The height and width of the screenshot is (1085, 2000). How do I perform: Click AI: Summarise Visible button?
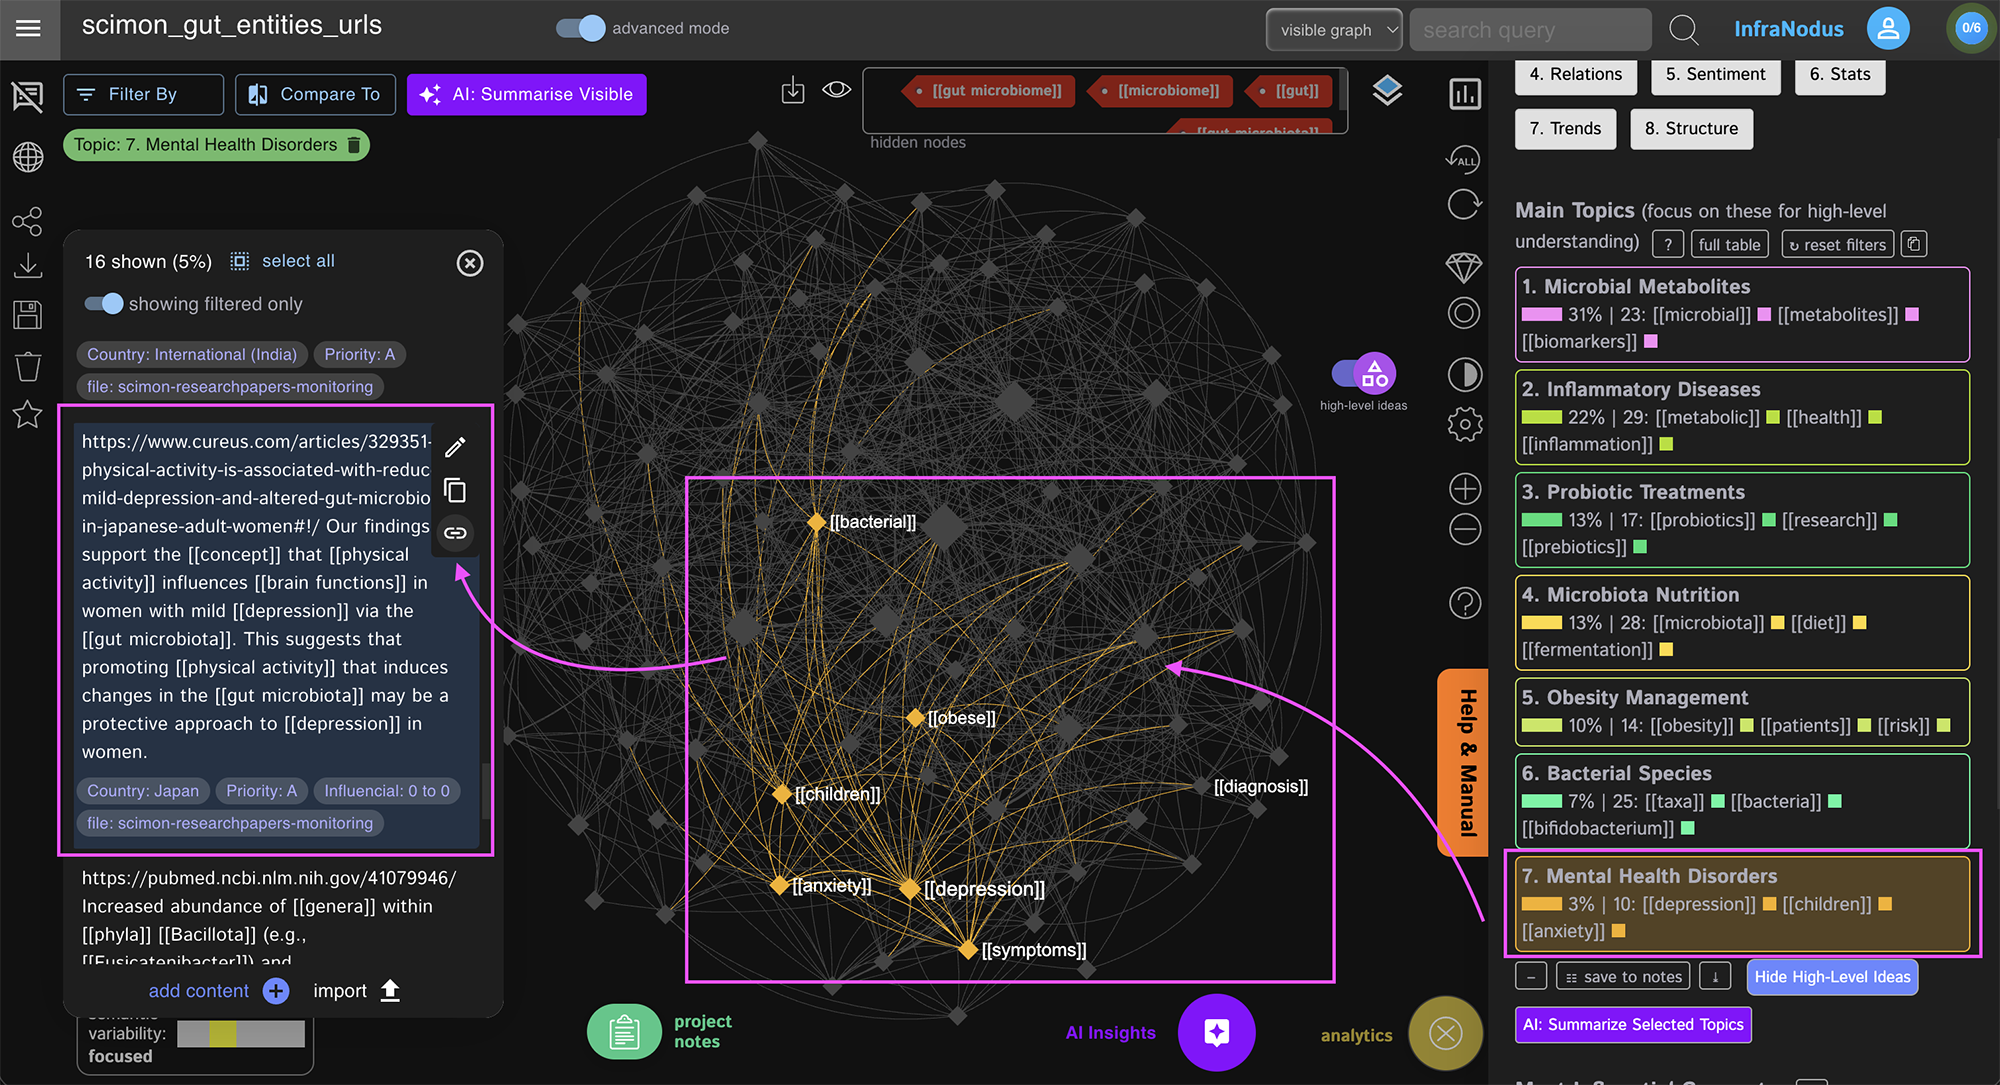527,94
